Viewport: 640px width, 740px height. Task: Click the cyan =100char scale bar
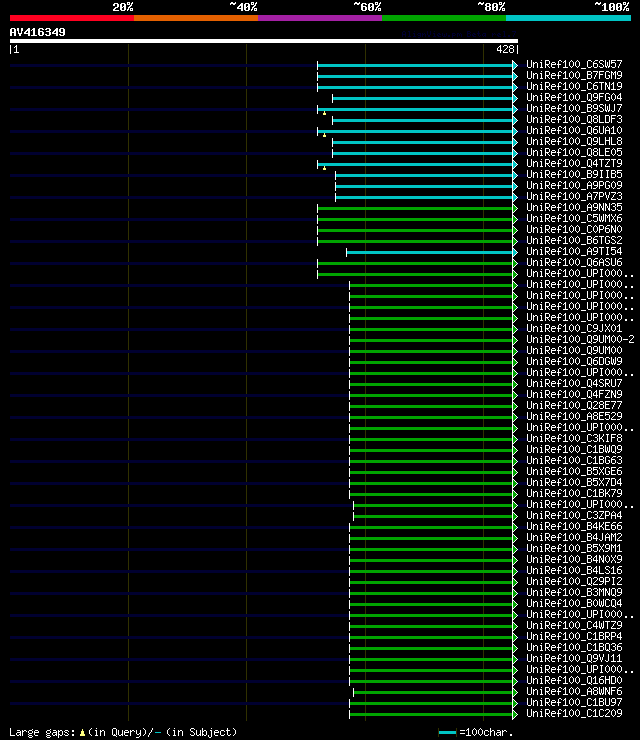point(447,732)
